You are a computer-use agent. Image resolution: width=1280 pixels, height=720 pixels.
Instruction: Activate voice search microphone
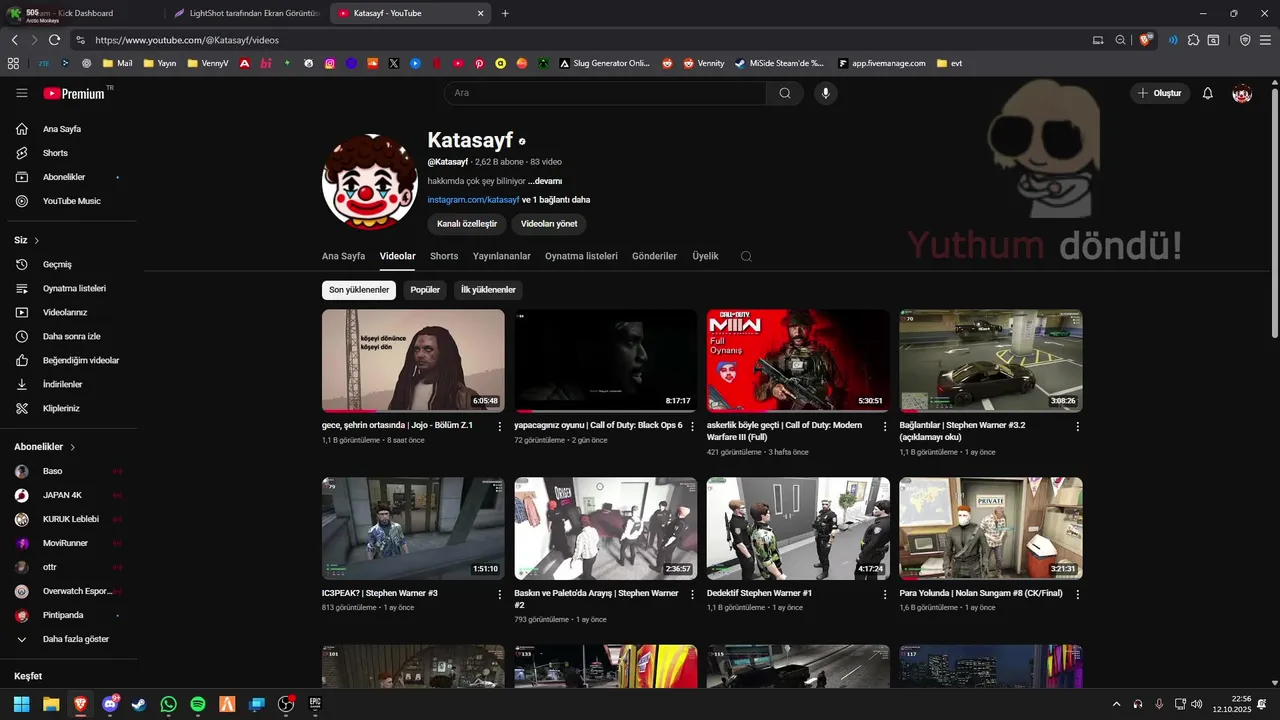825,93
